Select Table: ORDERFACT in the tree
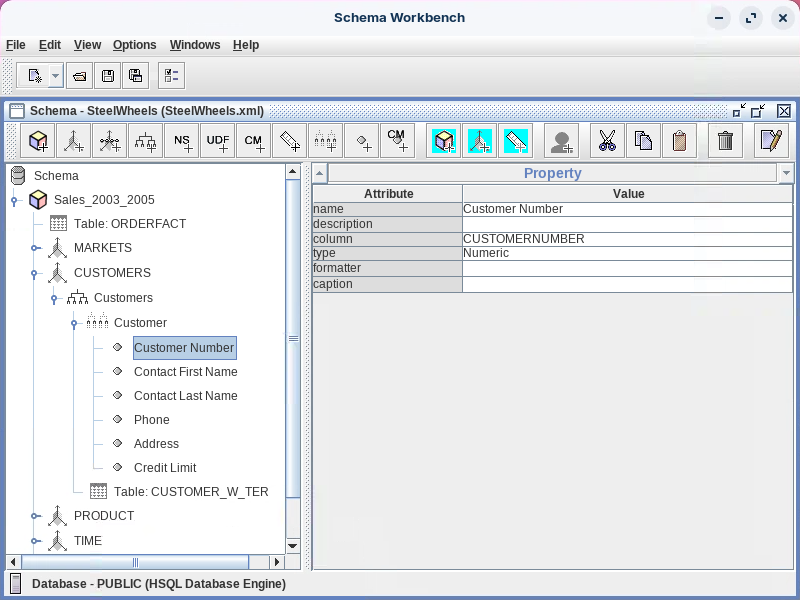Screen dimensions: 800x600 (130, 224)
